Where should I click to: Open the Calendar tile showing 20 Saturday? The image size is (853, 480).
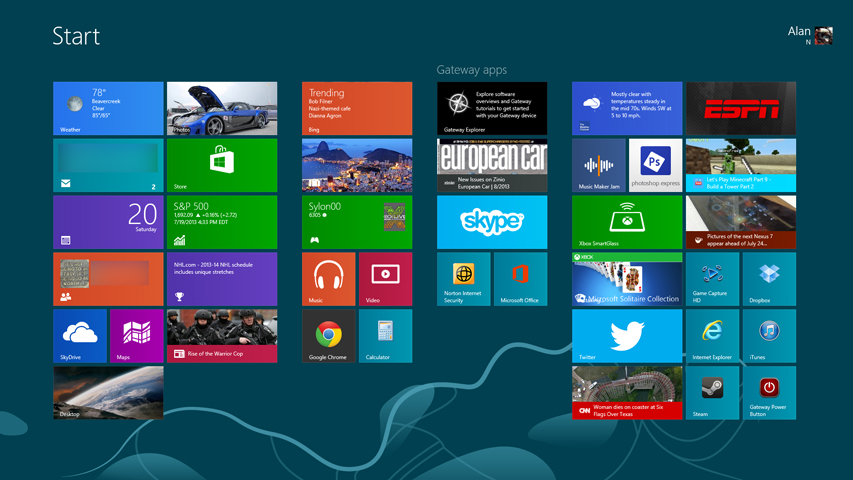pos(108,222)
